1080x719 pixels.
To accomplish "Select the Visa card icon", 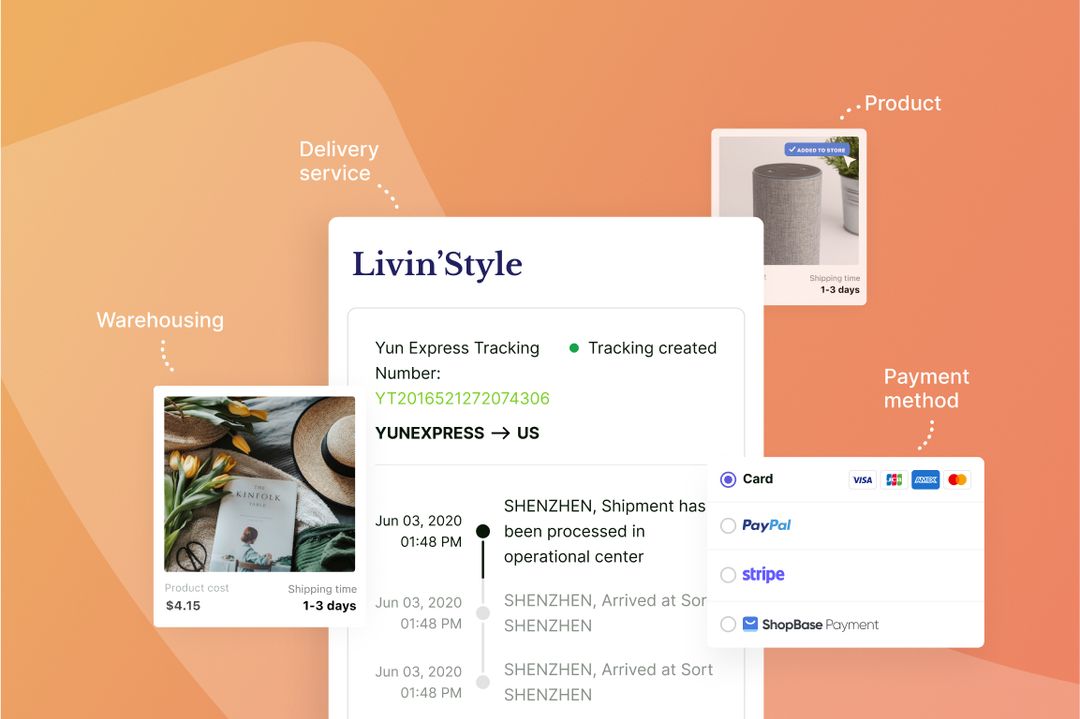I will (862, 480).
